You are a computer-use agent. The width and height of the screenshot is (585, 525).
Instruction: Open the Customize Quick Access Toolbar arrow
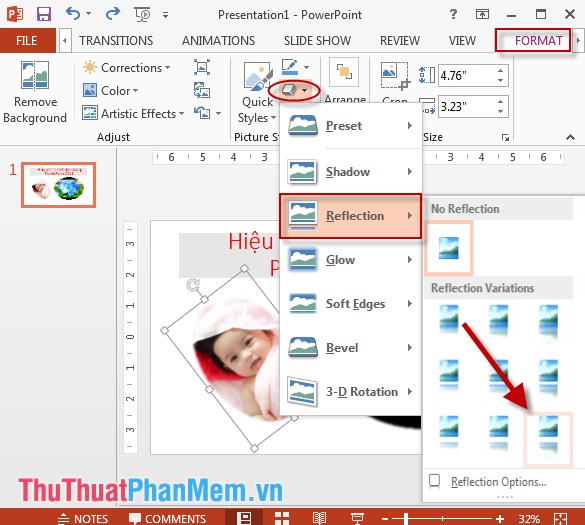[x=165, y=15]
